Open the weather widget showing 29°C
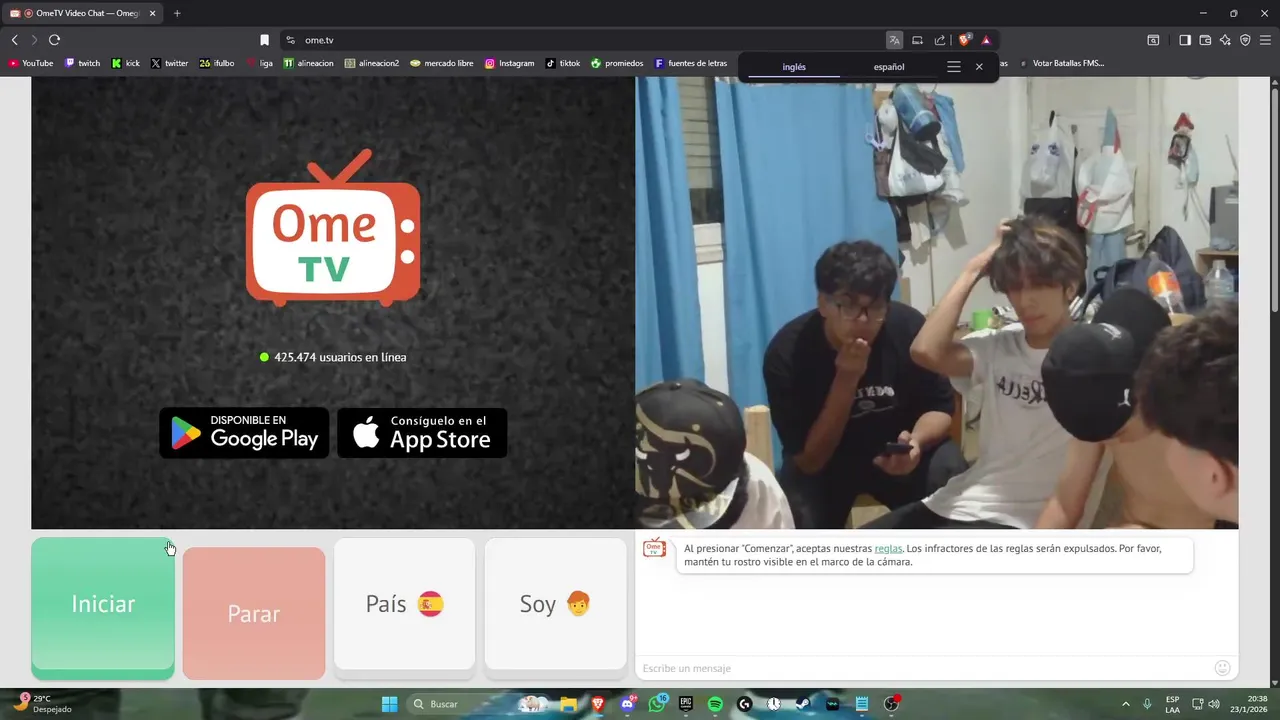 42,704
